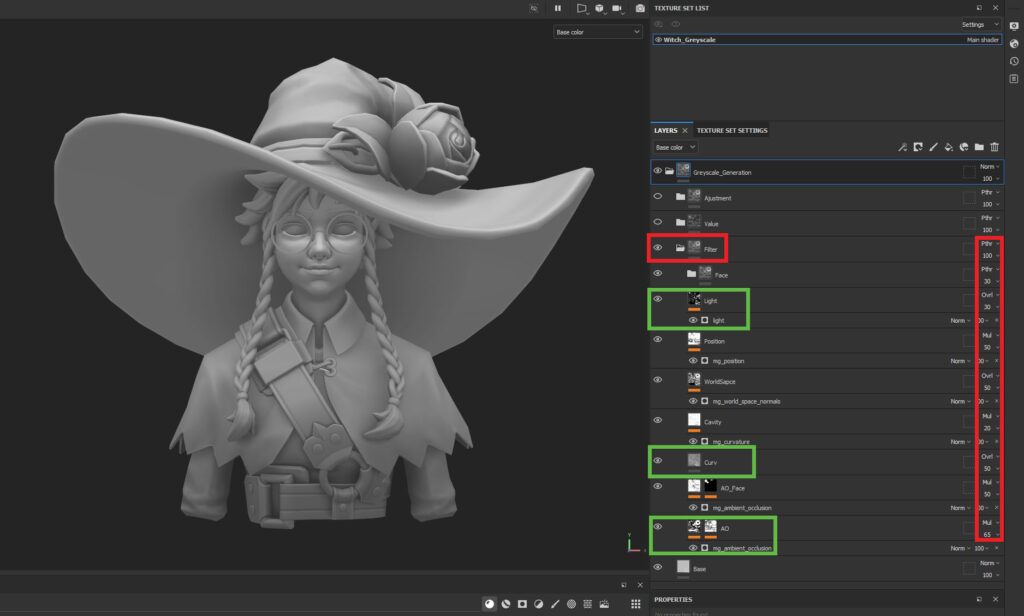Open blend mode dropdown for Greyscale_Generation layer
Image resolution: width=1024 pixels, height=616 pixels.
989,166
